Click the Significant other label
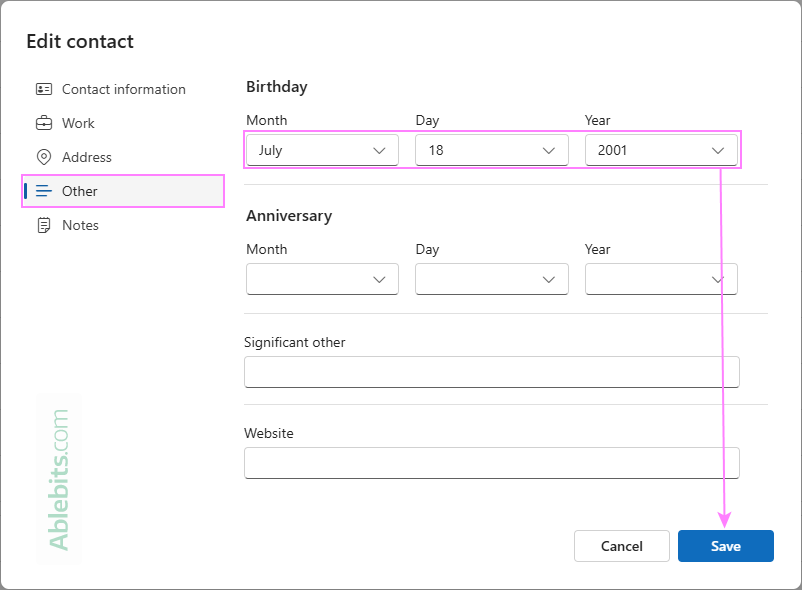This screenshot has width=802, height=590. tap(295, 343)
